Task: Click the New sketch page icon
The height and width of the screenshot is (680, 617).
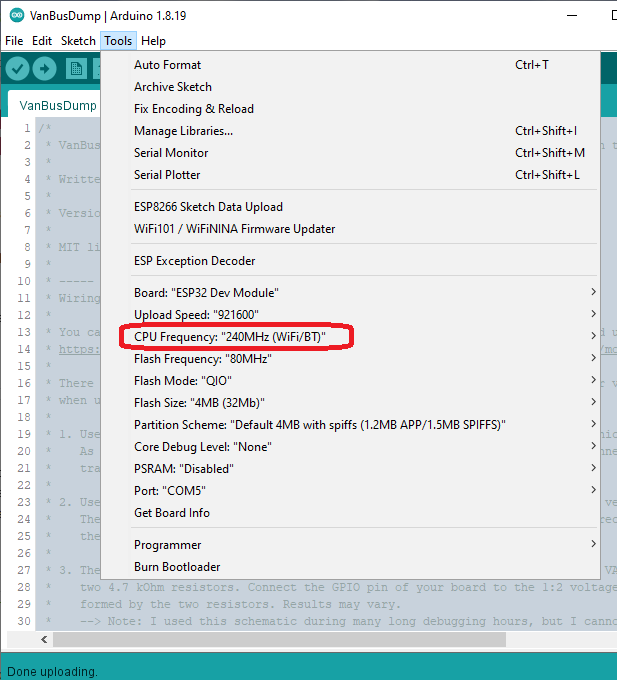Action: [76, 69]
